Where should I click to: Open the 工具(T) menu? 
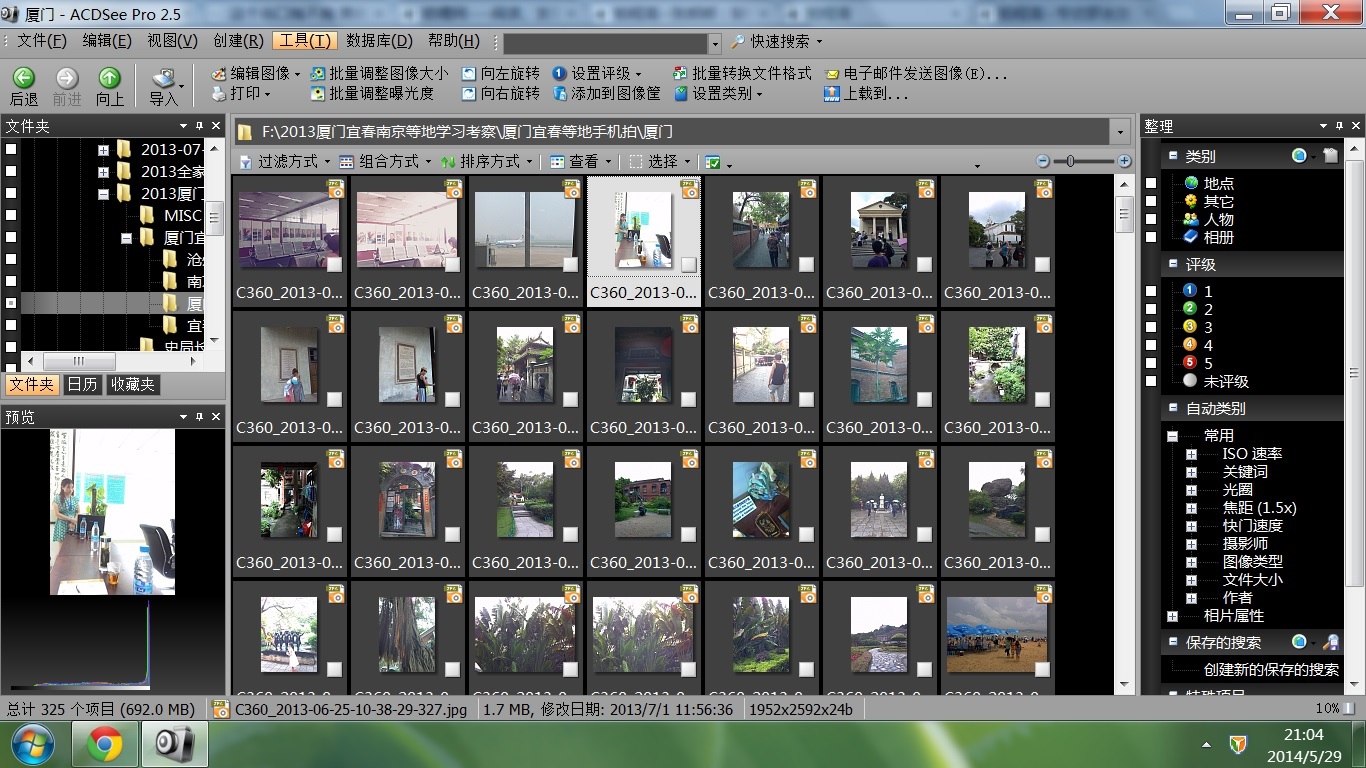pyautogui.click(x=304, y=41)
